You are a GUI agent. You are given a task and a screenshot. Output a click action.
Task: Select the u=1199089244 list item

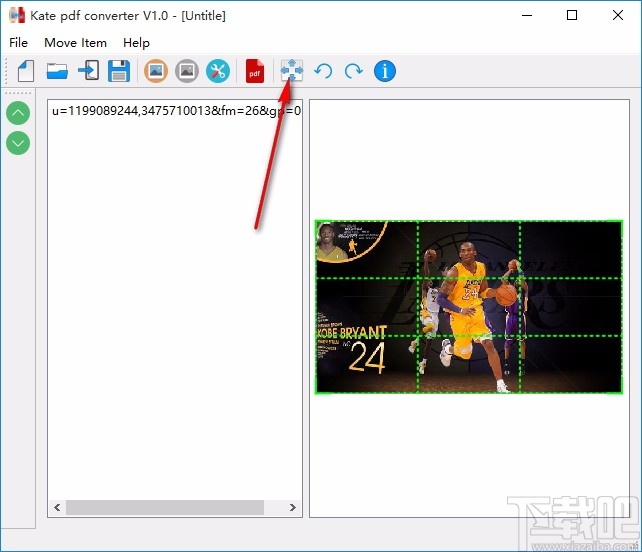tap(176, 111)
